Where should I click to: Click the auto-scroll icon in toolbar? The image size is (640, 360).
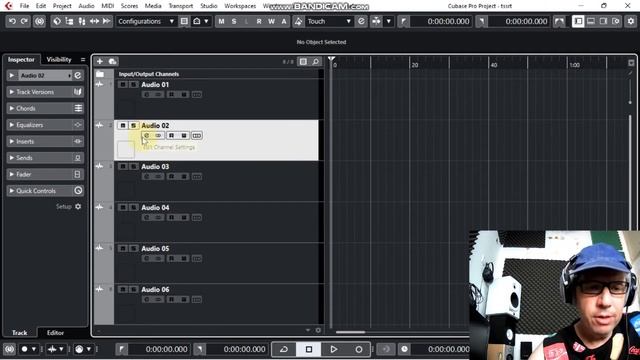click(376, 21)
